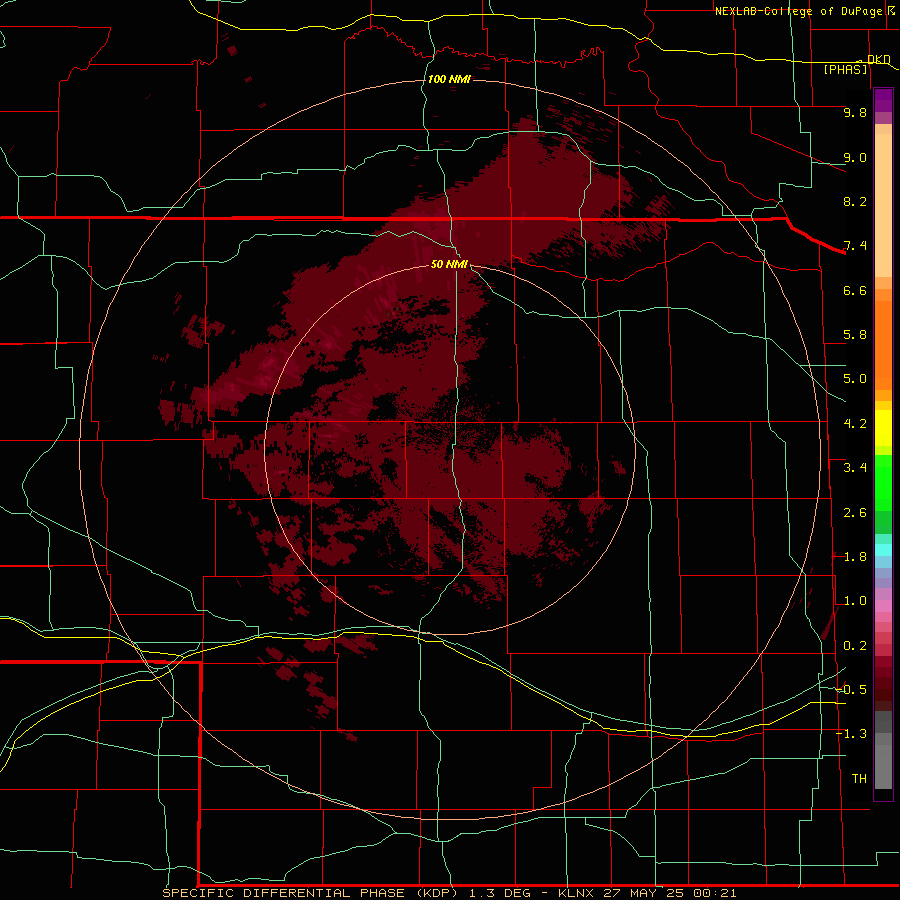Click the TH label on color scale
Viewport: 900px width, 900px height.
859,779
